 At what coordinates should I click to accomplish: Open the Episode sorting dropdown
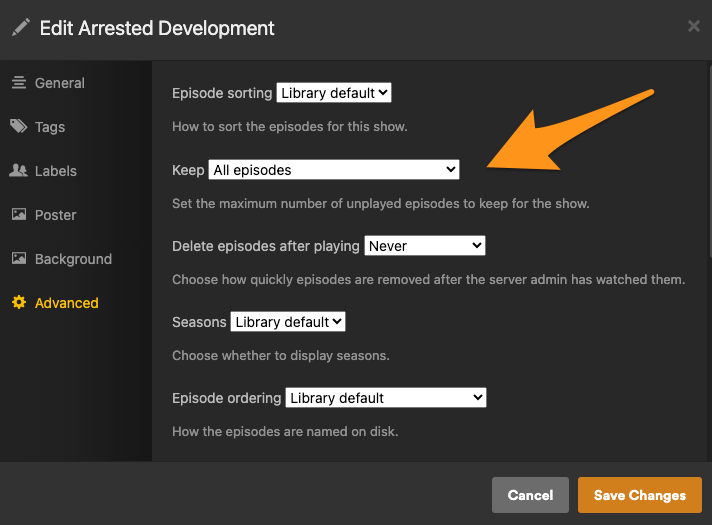point(334,93)
